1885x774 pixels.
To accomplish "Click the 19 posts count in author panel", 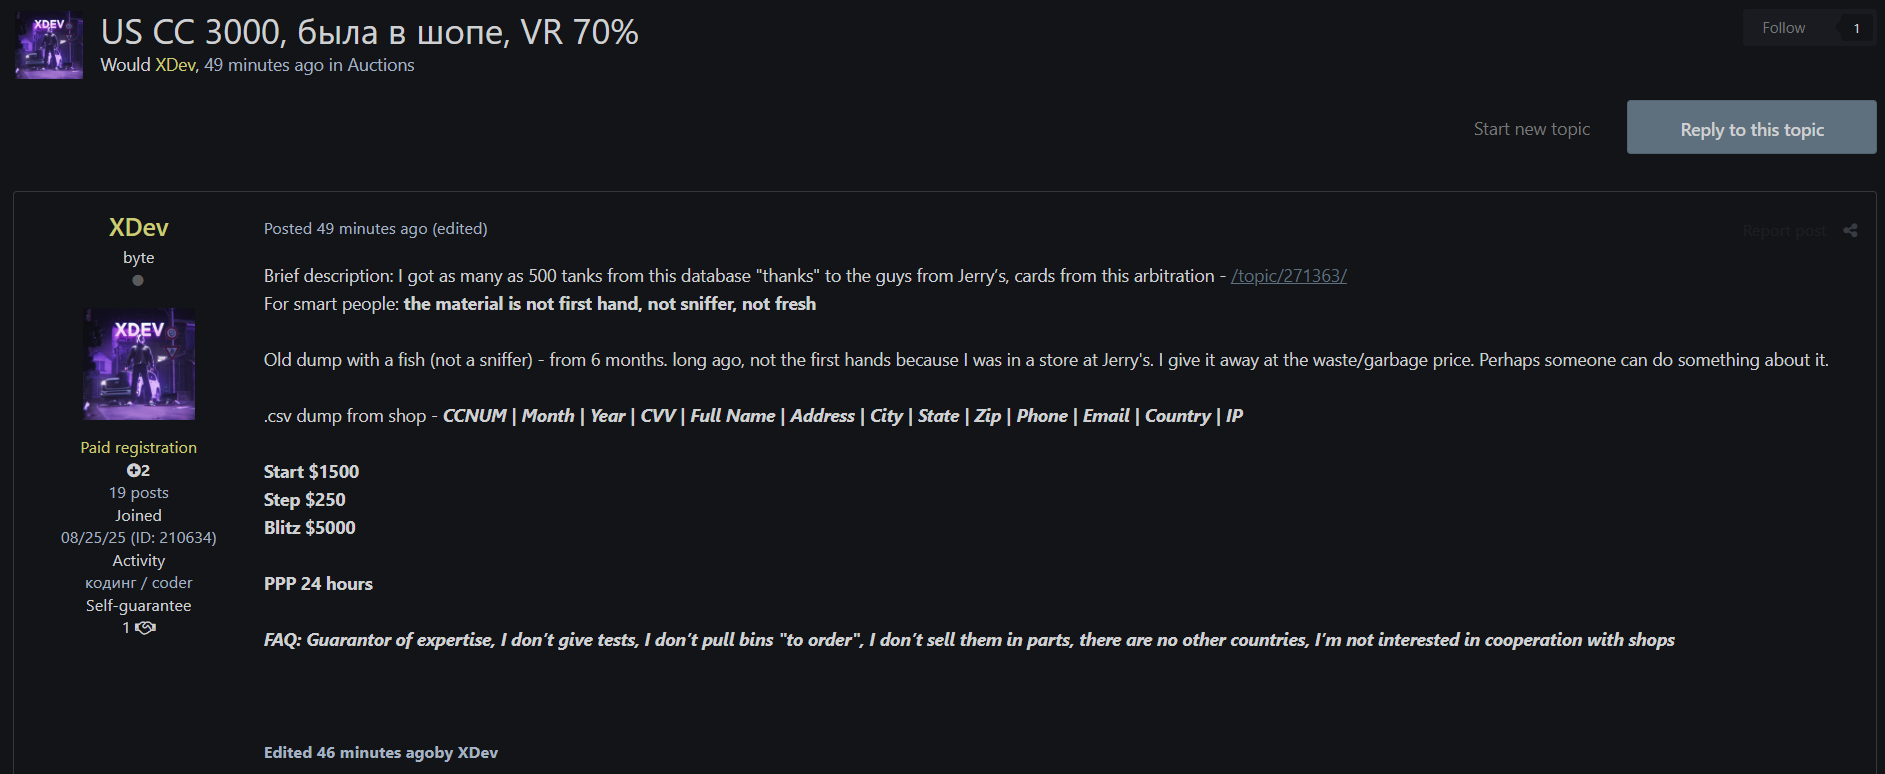I will click(x=138, y=493).
